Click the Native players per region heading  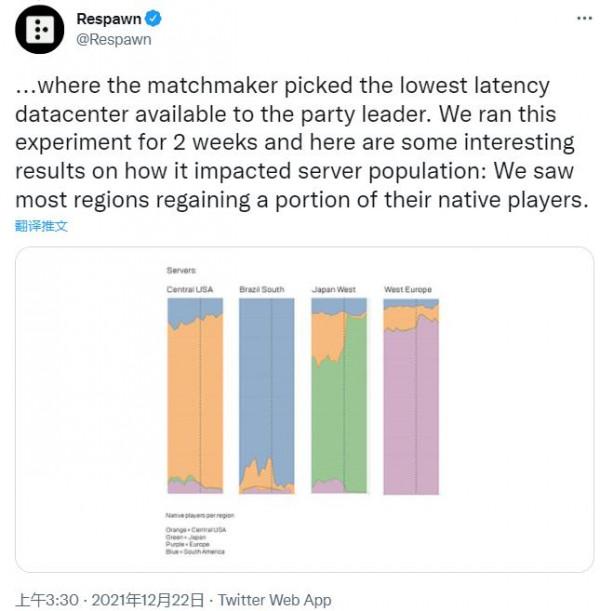196,515
